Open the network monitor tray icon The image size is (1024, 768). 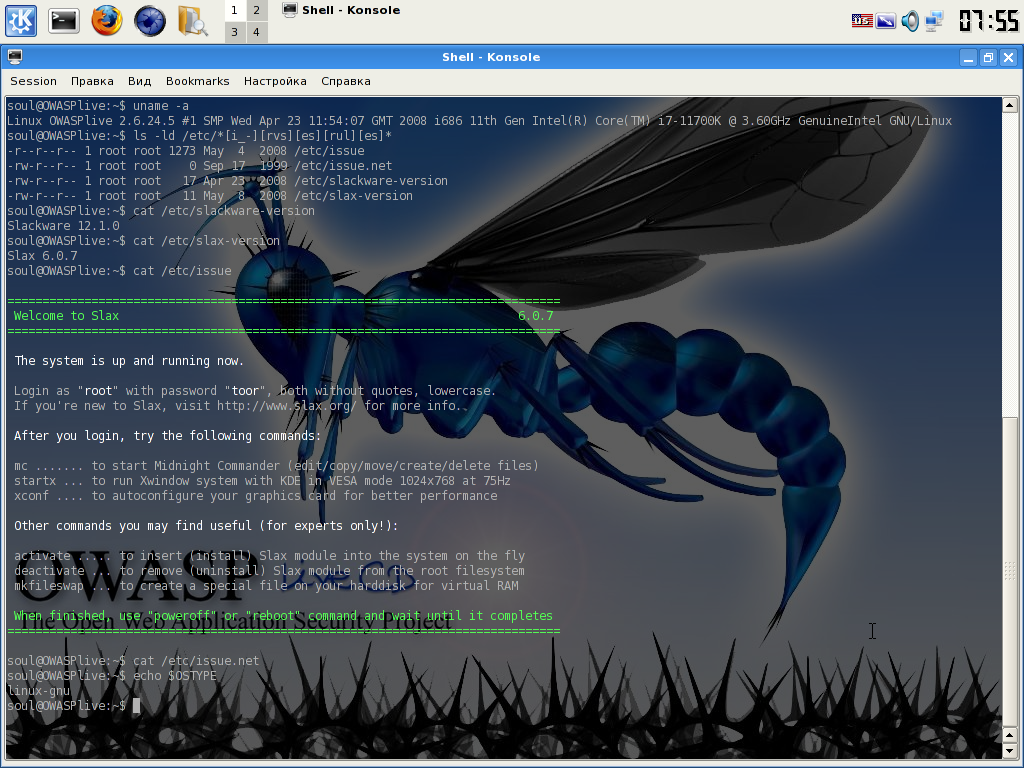point(934,21)
